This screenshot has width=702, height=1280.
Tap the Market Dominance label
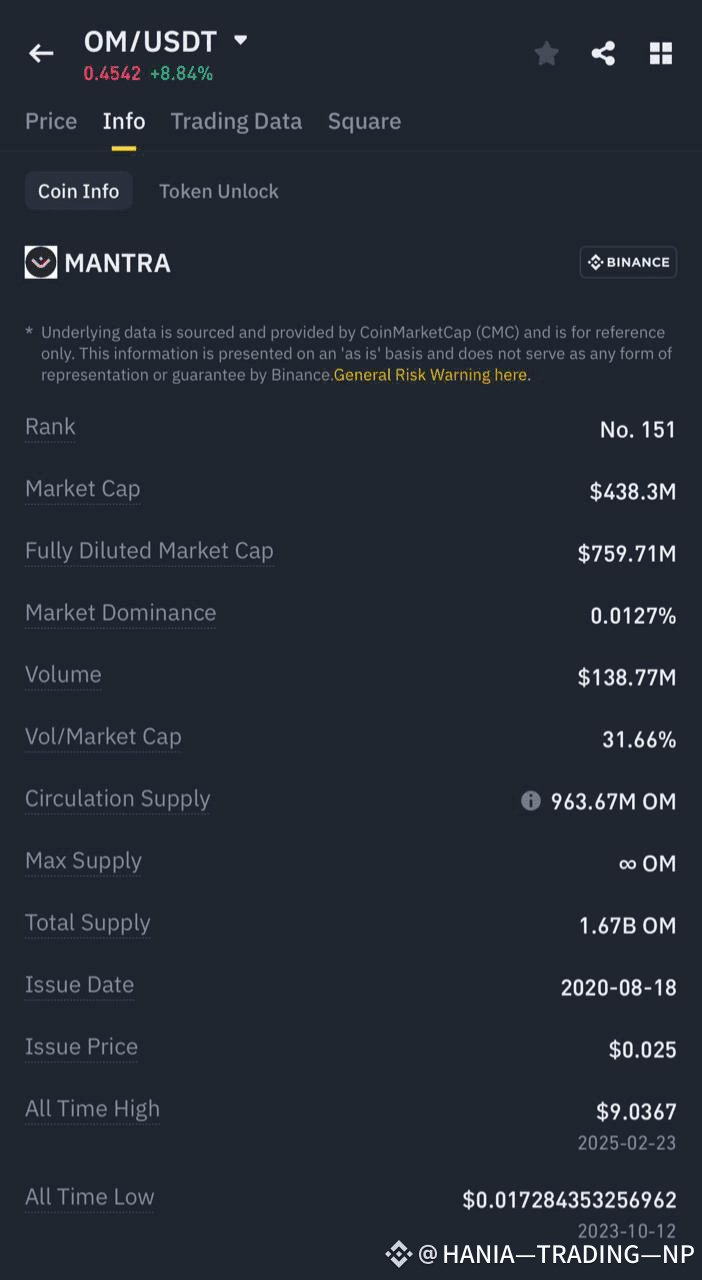[x=120, y=613]
